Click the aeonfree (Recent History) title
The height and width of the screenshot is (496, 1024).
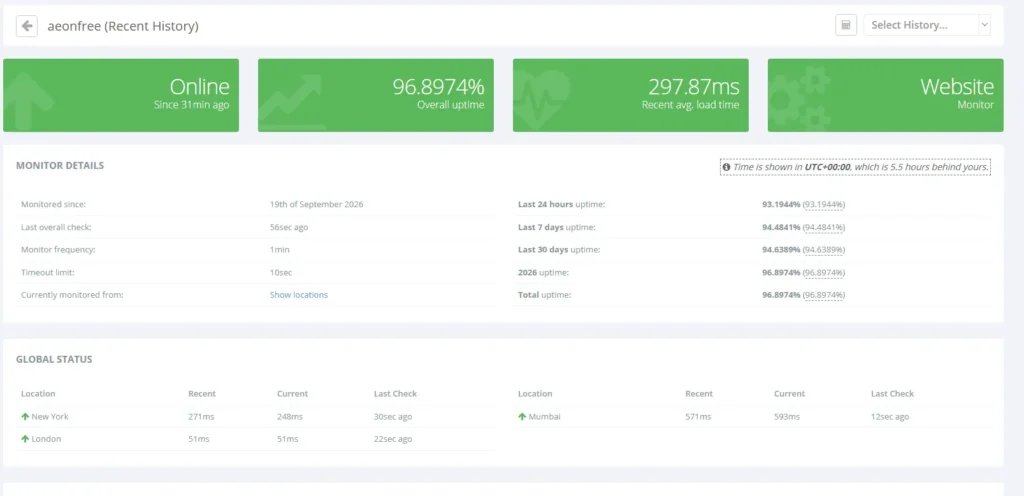pos(123,26)
